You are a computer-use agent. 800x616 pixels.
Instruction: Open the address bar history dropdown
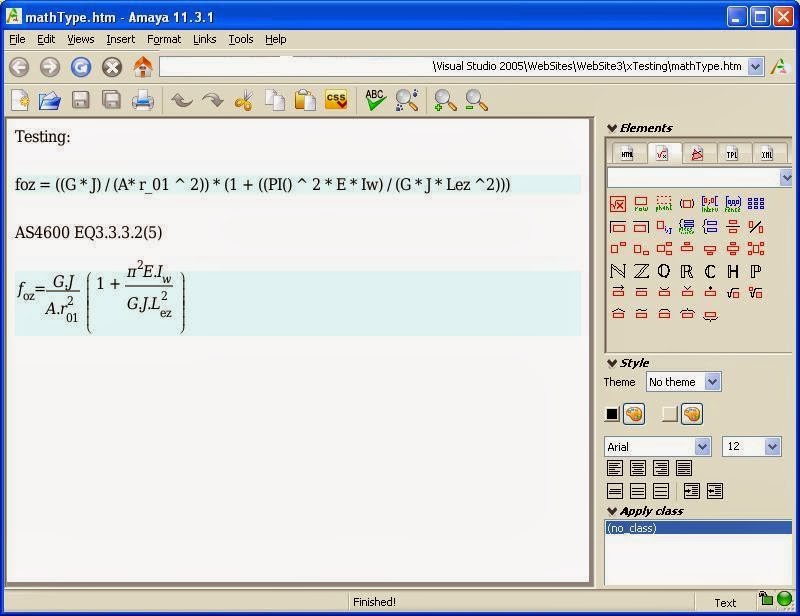756,67
